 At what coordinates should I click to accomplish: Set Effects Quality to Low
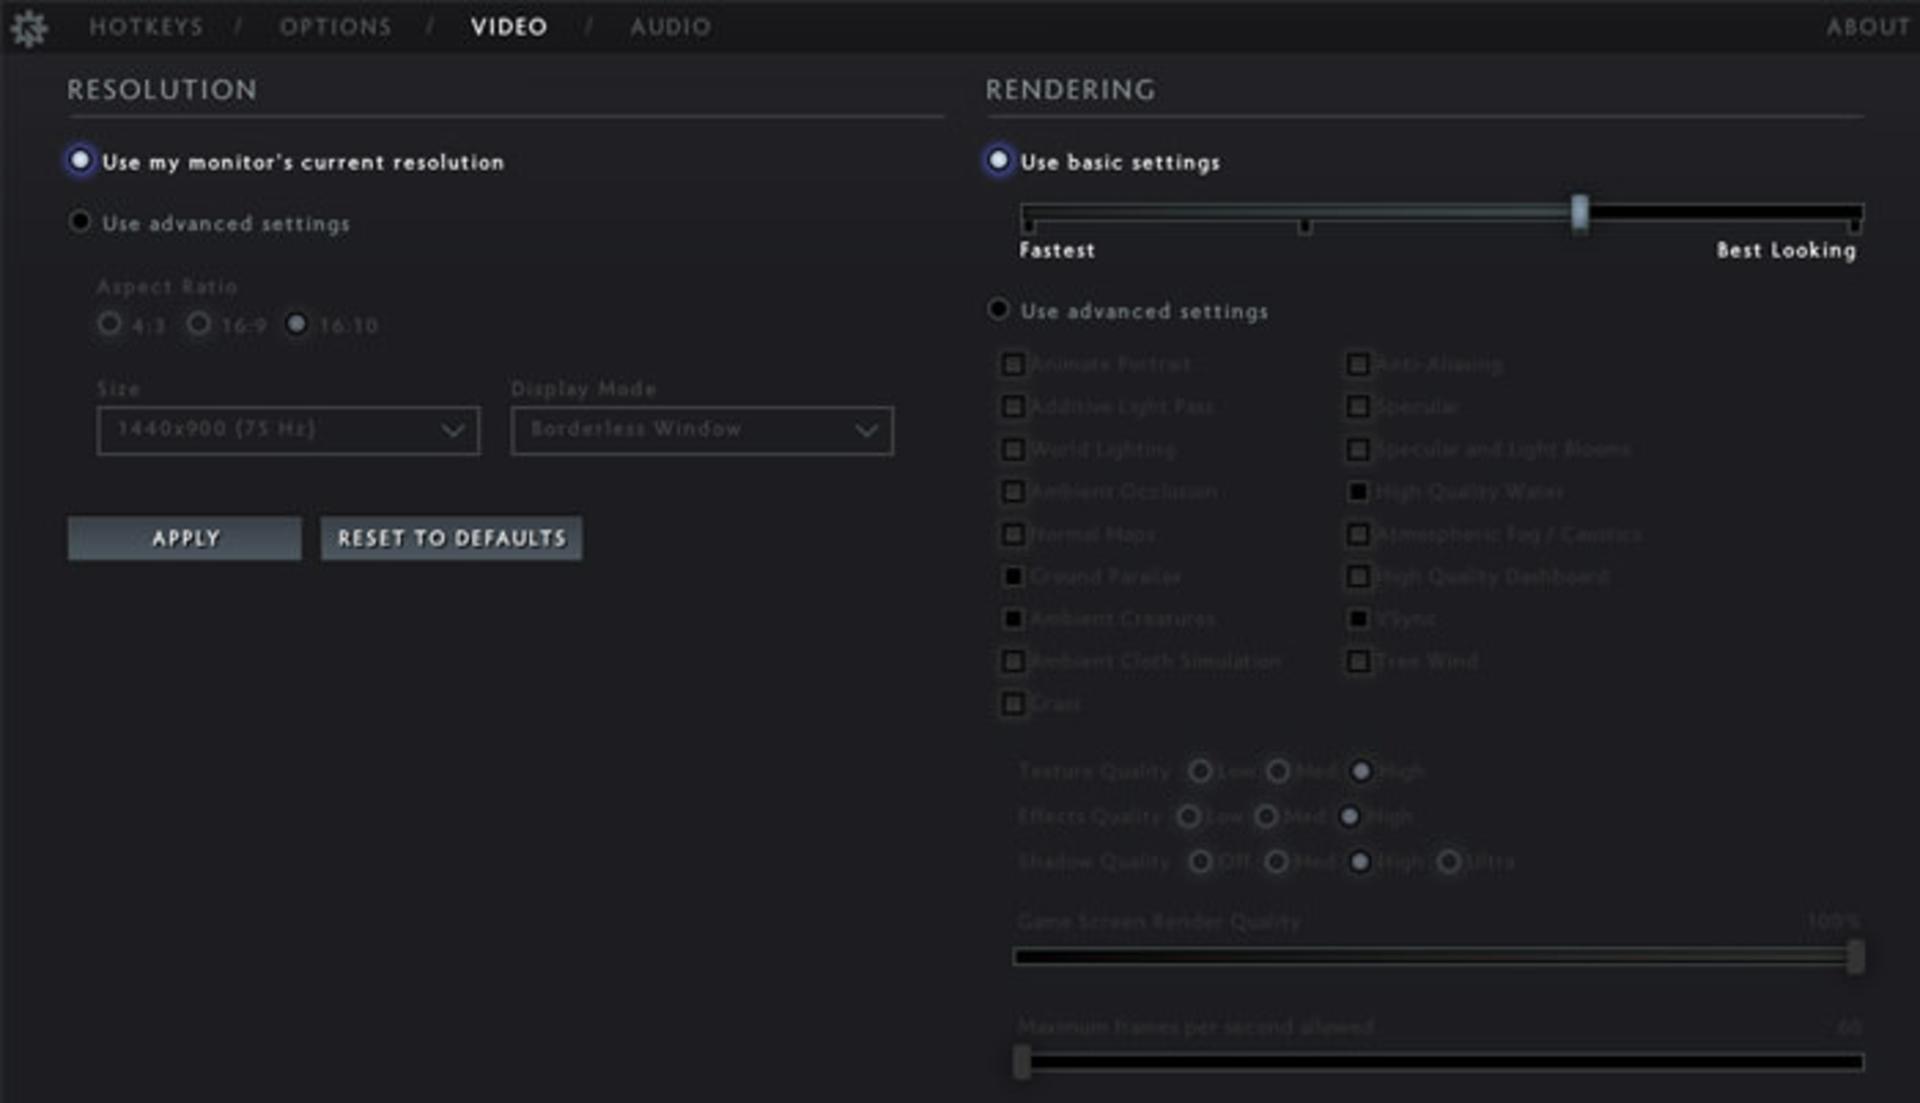1188,816
